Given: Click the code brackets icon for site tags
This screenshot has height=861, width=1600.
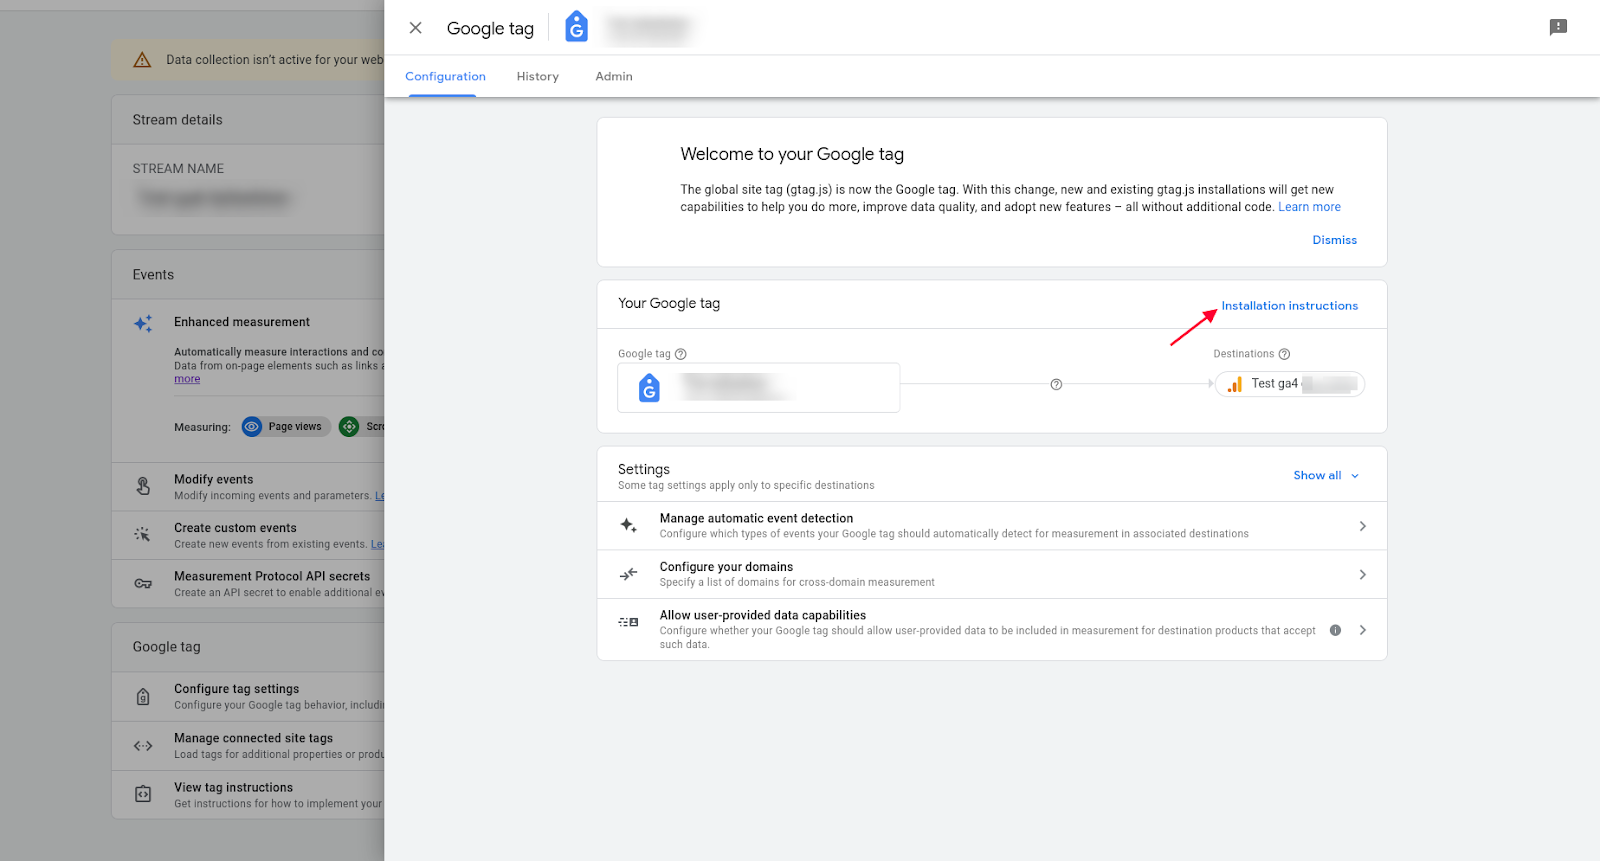Looking at the screenshot, I should [143, 746].
